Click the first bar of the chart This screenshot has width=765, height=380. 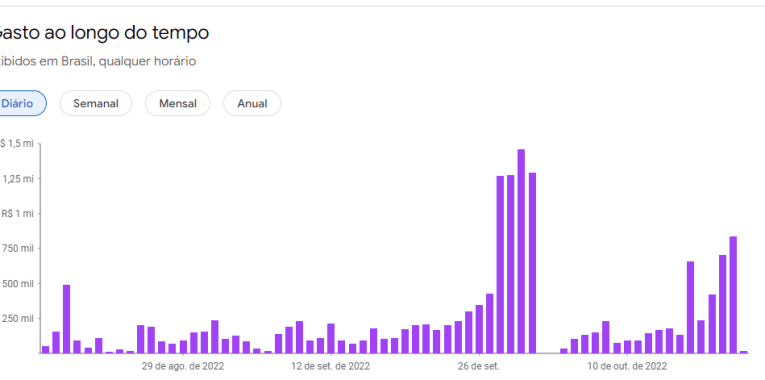(45, 349)
